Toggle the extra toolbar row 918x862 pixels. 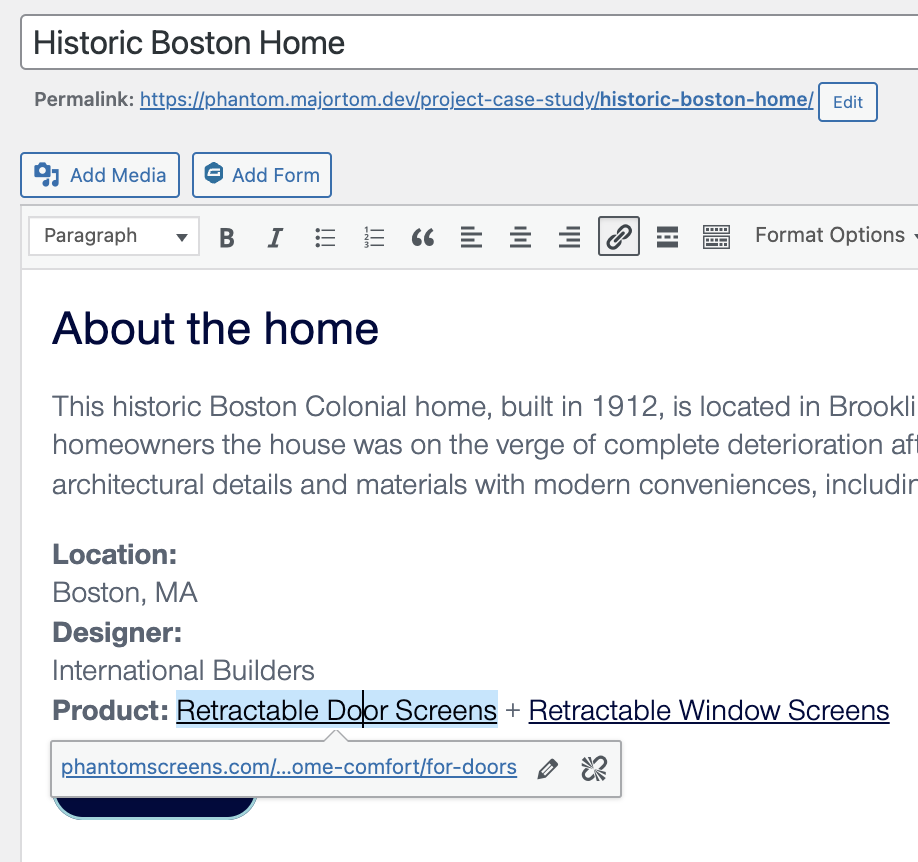pyautogui.click(x=717, y=237)
